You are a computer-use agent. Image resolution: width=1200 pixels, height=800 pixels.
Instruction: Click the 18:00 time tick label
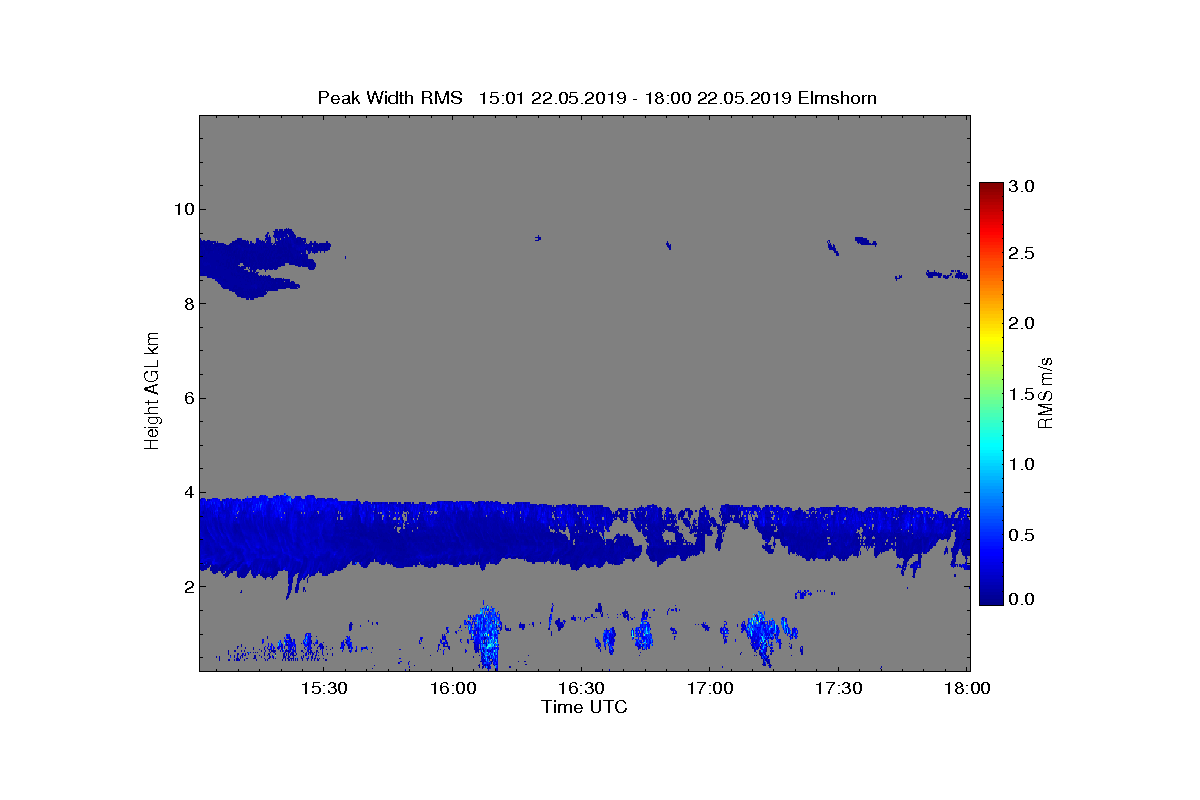tap(968, 689)
